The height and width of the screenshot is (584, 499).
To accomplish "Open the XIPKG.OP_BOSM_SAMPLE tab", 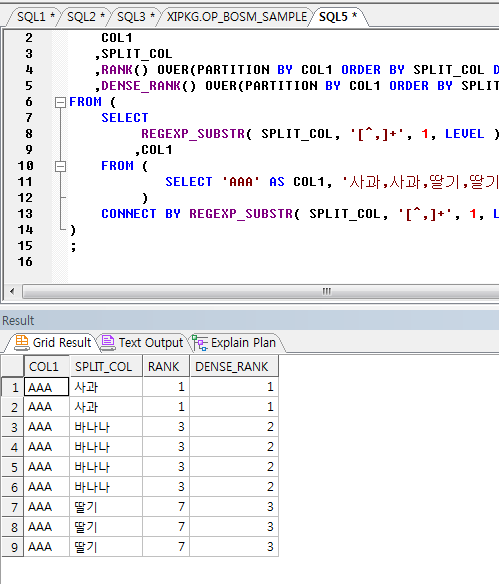I will tap(237, 17).
